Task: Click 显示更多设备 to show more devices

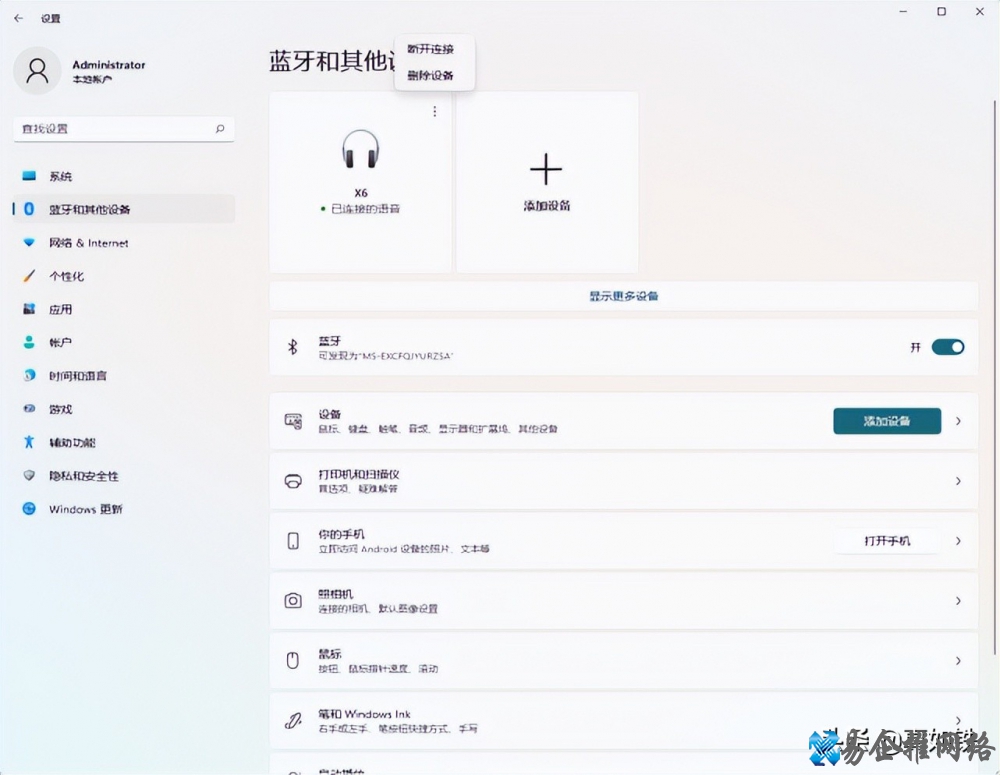Action: [623, 296]
